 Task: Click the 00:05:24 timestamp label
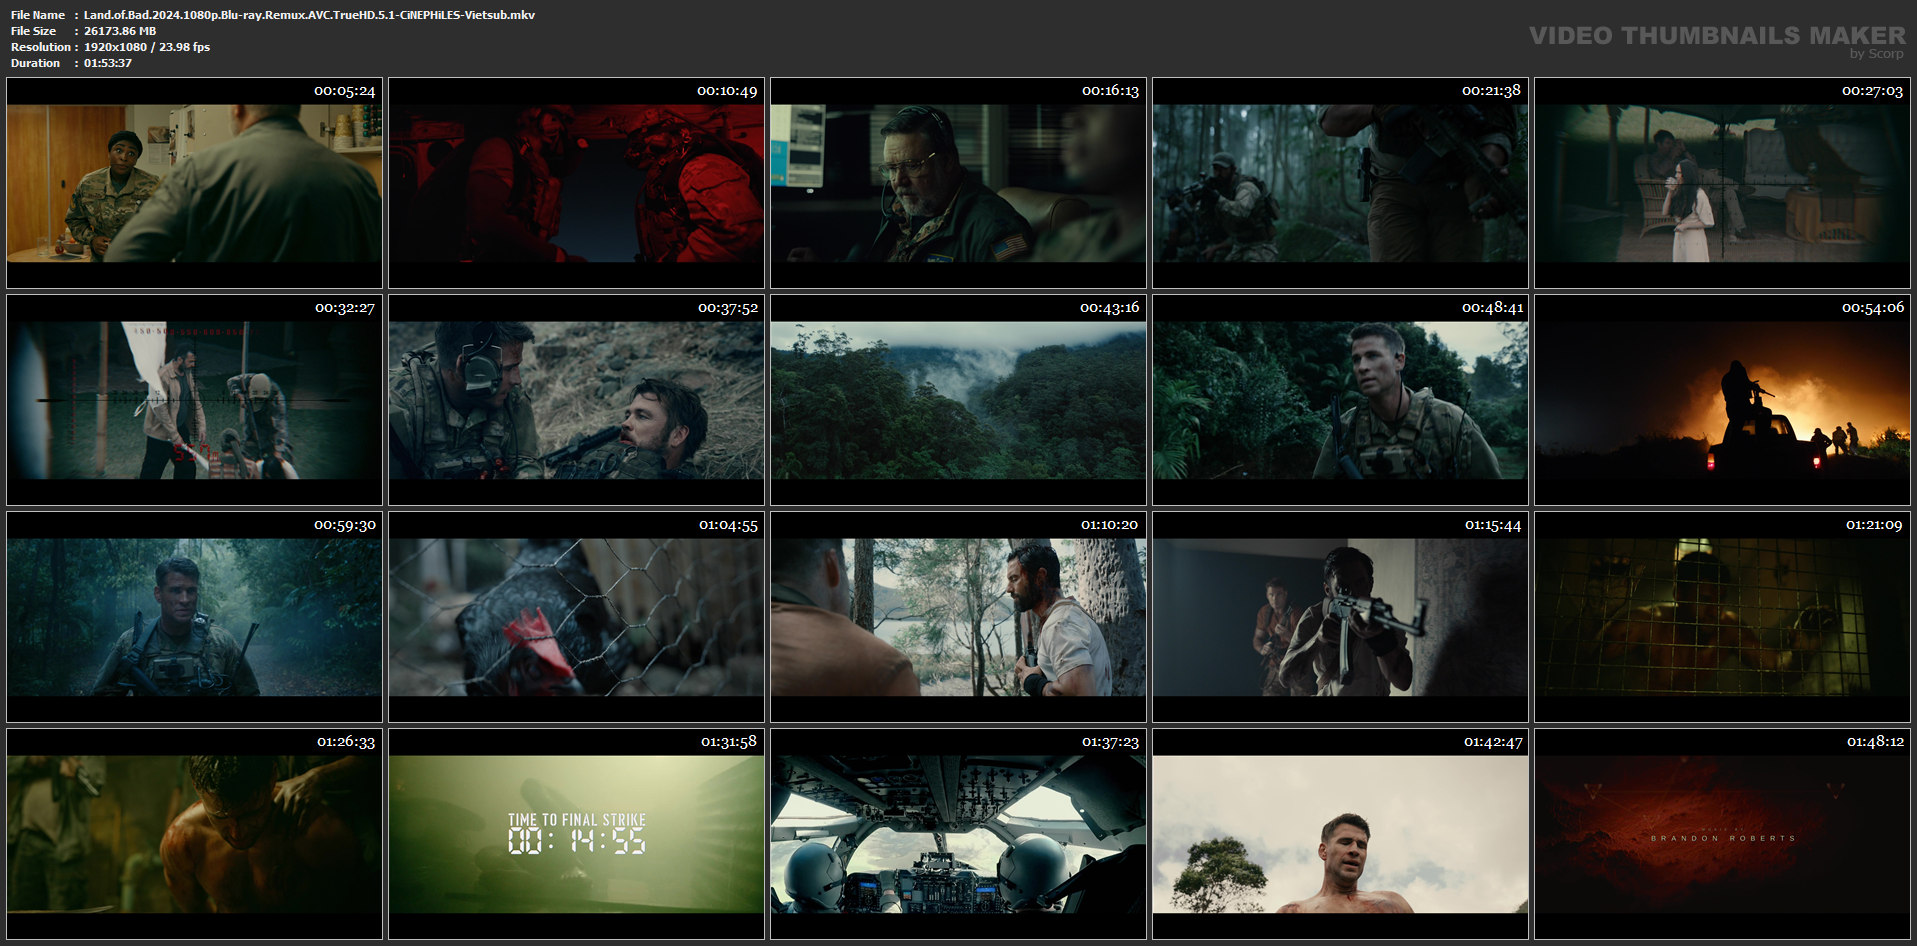345,91
